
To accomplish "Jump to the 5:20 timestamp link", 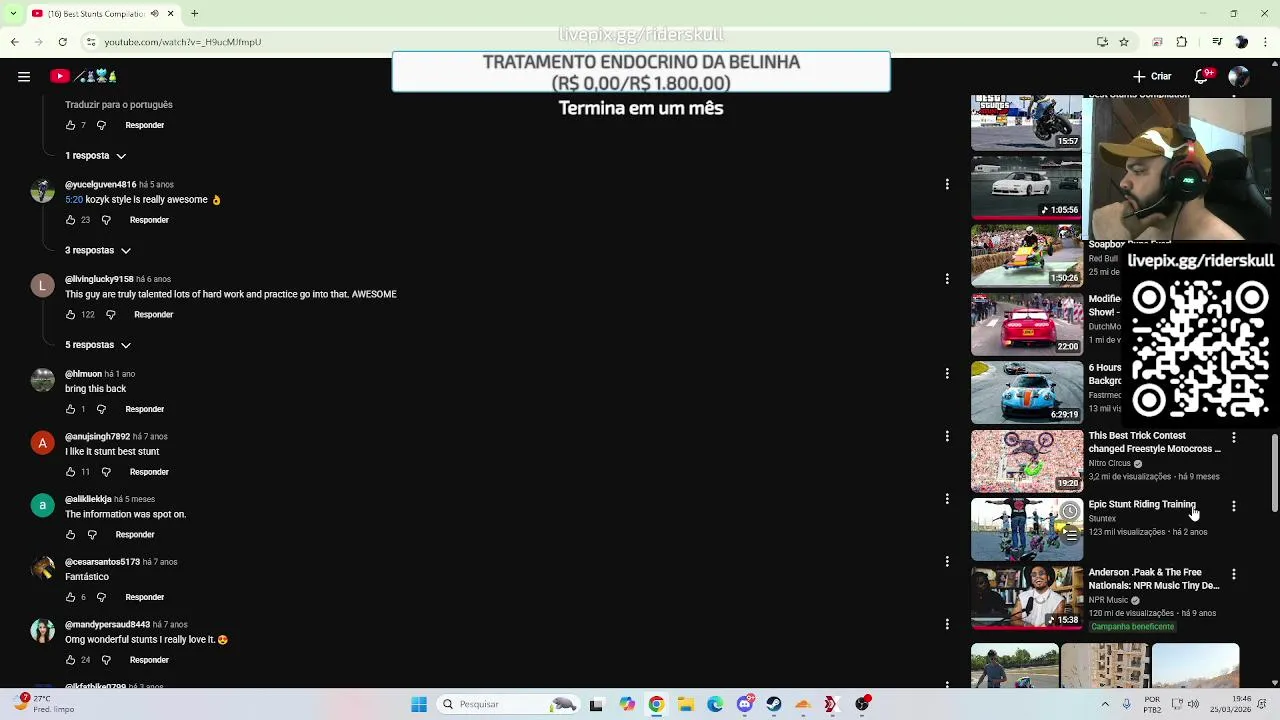I will point(74,200).
